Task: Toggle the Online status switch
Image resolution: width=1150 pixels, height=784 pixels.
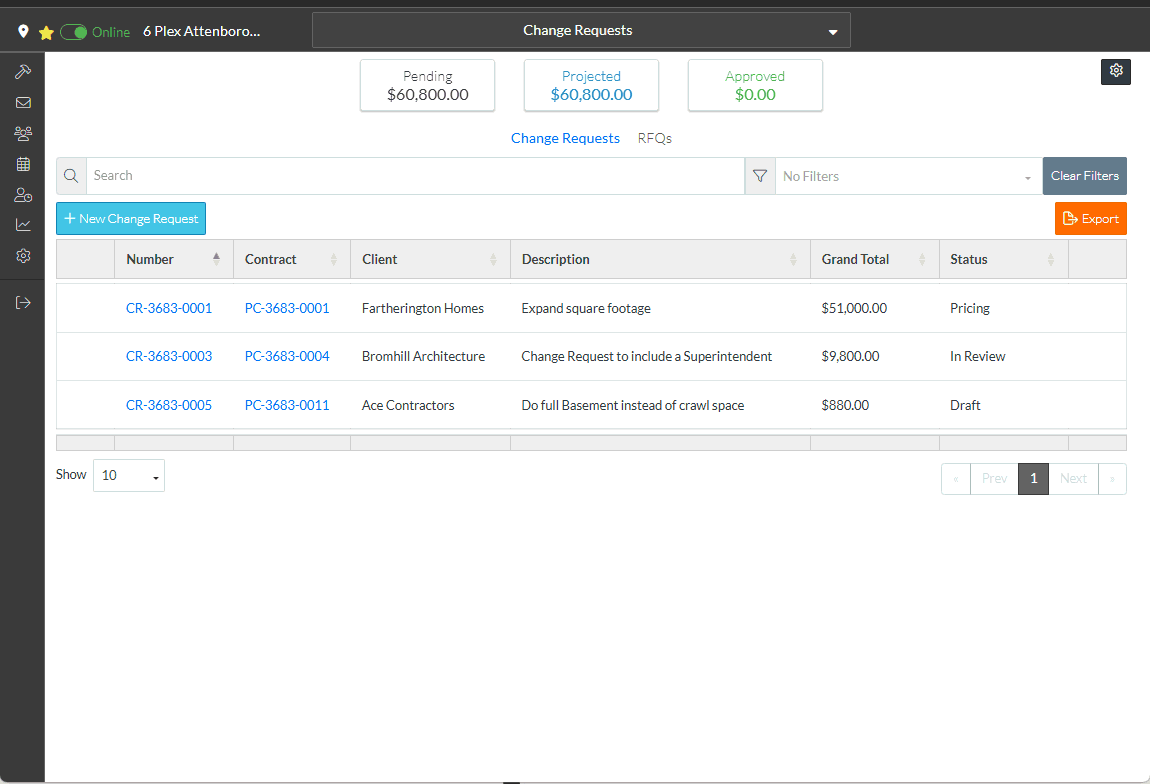Action: (74, 32)
